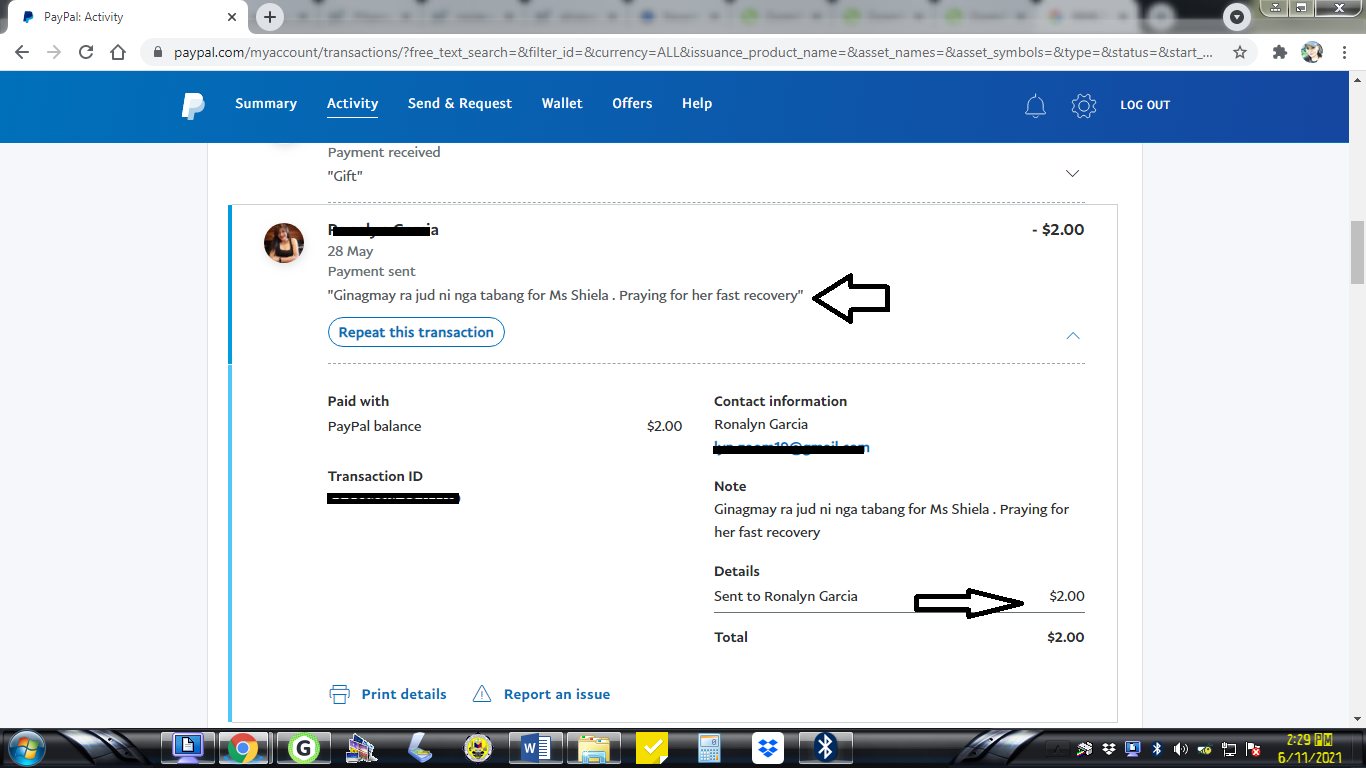This screenshot has width=1366, height=768.
Task: Click Chrome forward arrow
Action: point(54,52)
